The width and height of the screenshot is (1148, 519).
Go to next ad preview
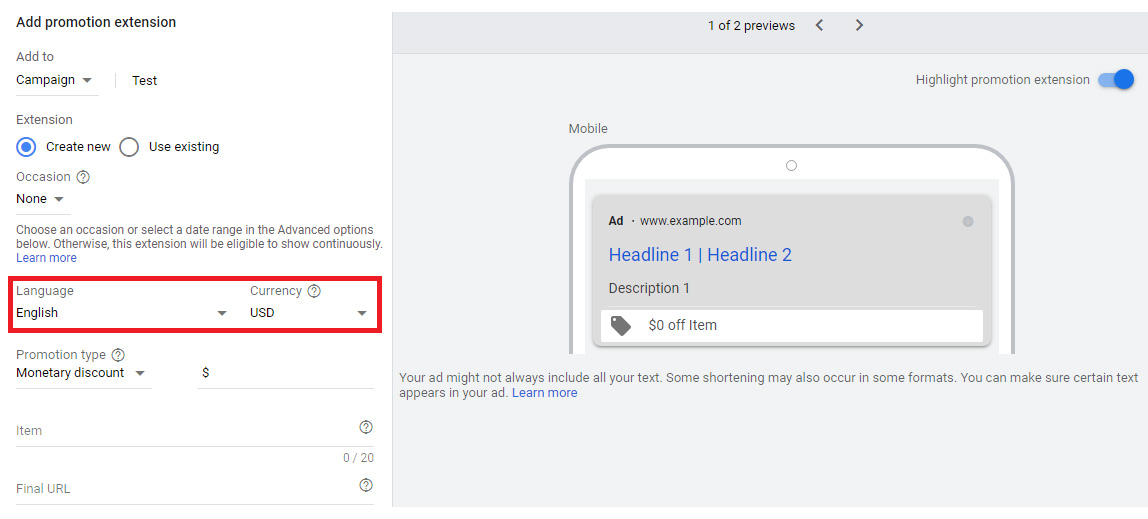[860, 26]
